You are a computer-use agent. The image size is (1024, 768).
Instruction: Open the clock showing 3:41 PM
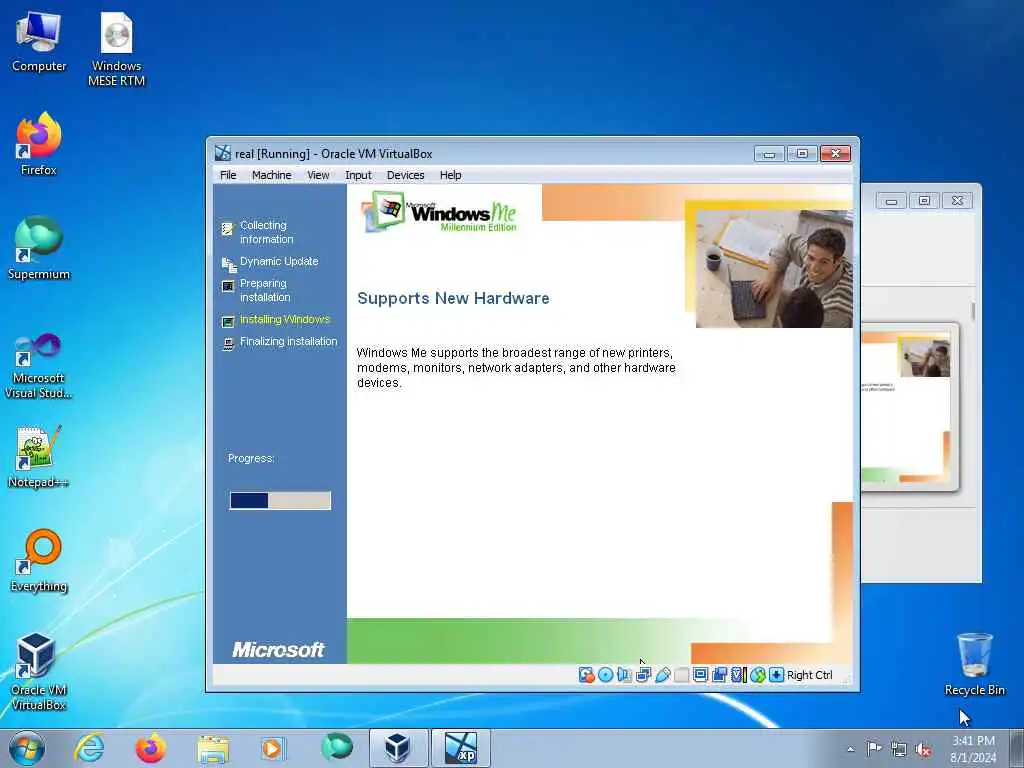pyautogui.click(x=973, y=749)
